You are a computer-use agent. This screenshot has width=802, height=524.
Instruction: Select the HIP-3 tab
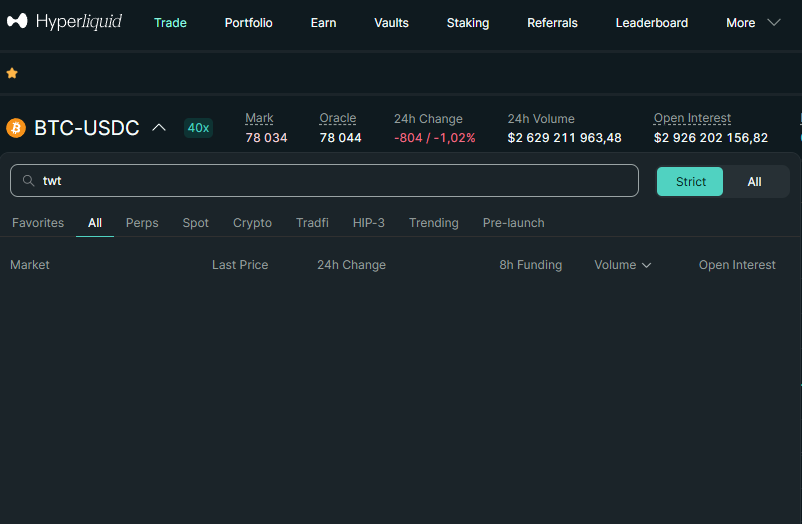pos(368,223)
